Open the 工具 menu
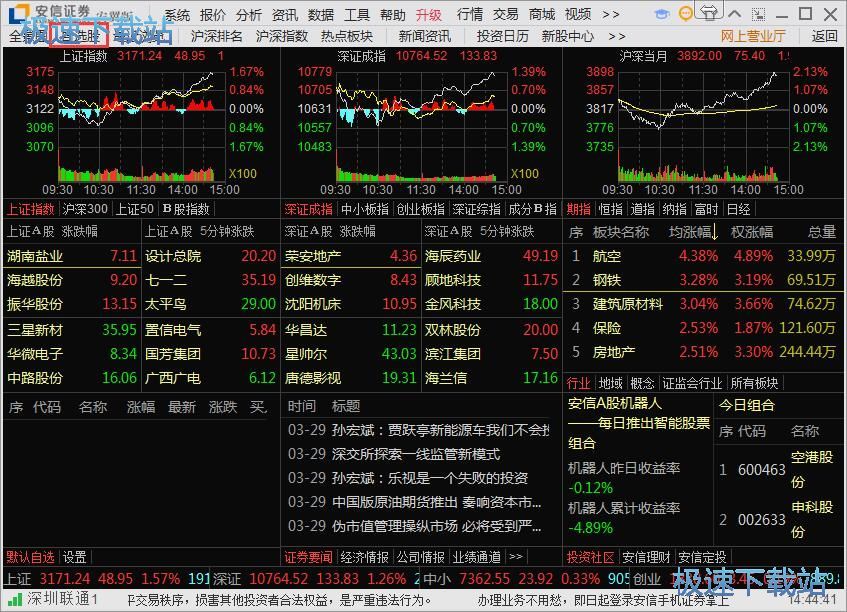 click(x=357, y=15)
